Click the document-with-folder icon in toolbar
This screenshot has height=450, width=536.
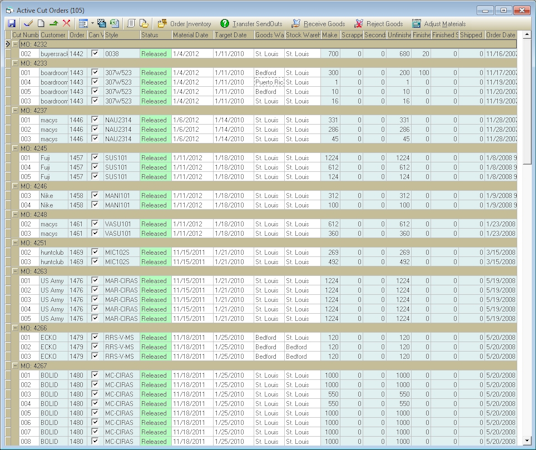click(x=144, y=24)
